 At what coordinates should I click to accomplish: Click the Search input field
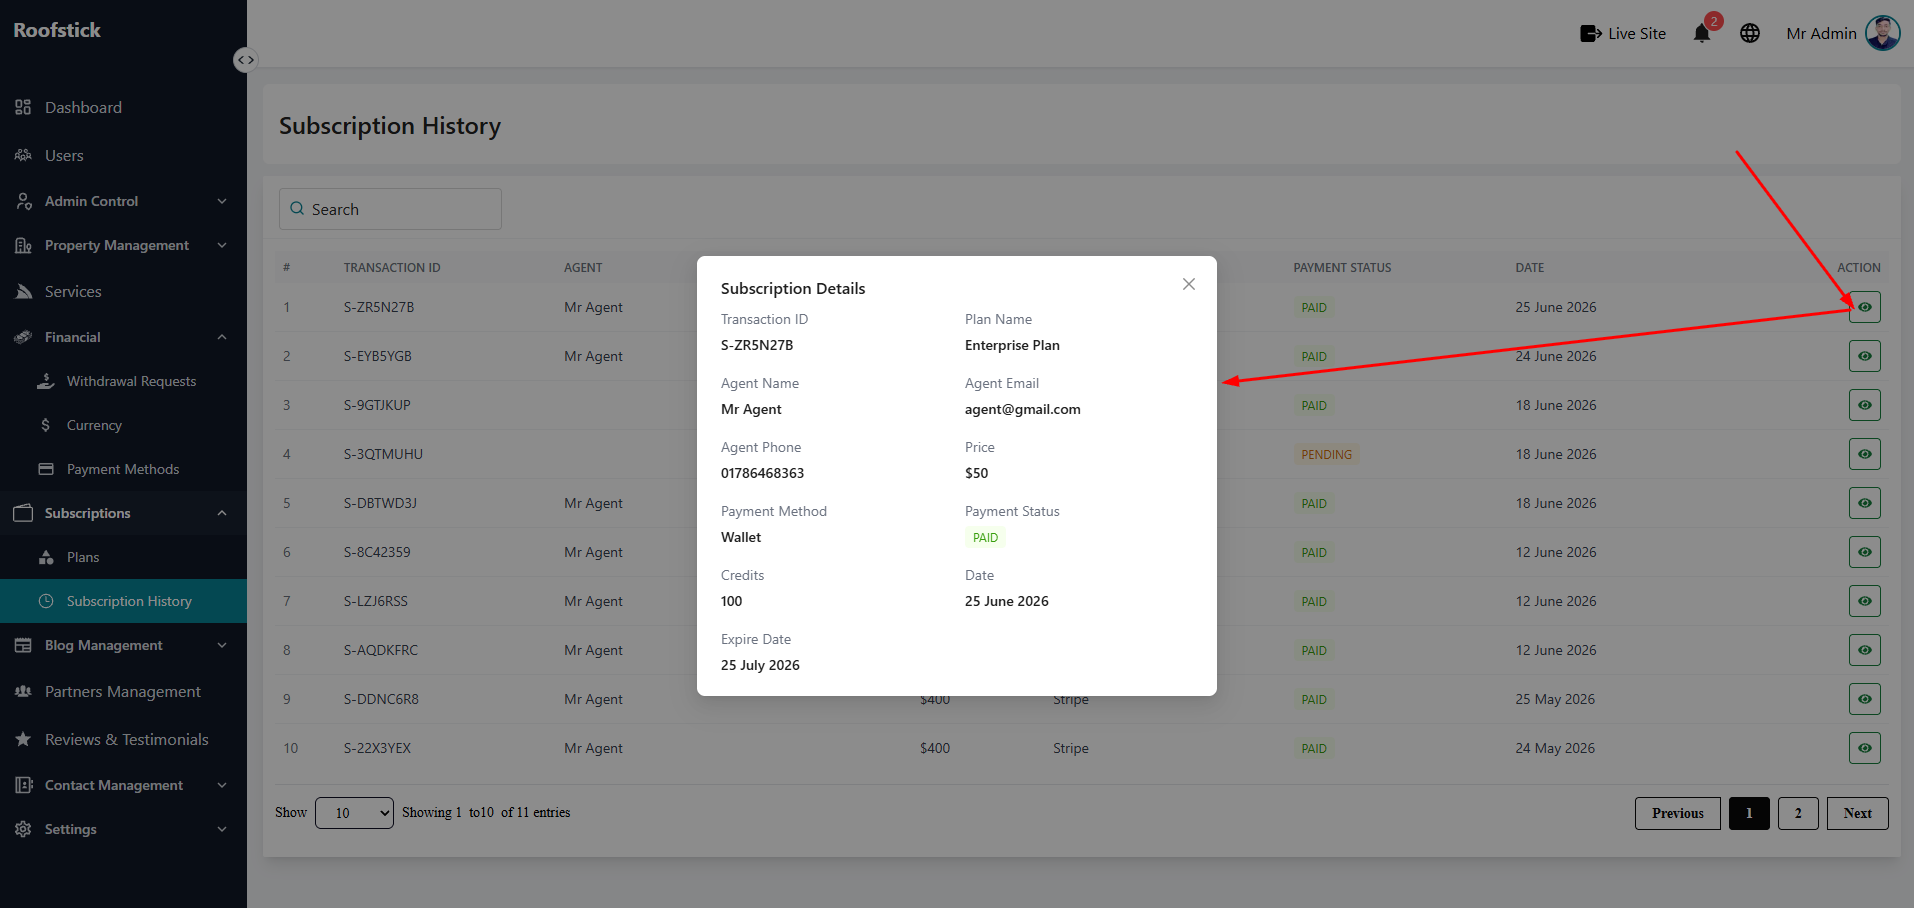pos(390,209)
